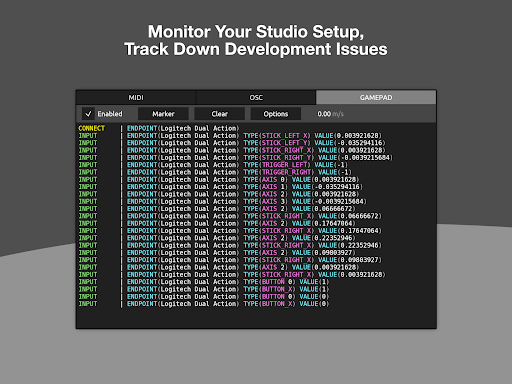Click the AXIS 3 log line
Image resolution: width=512 pixels, height=384 pixels.
[x=222, y=202]
